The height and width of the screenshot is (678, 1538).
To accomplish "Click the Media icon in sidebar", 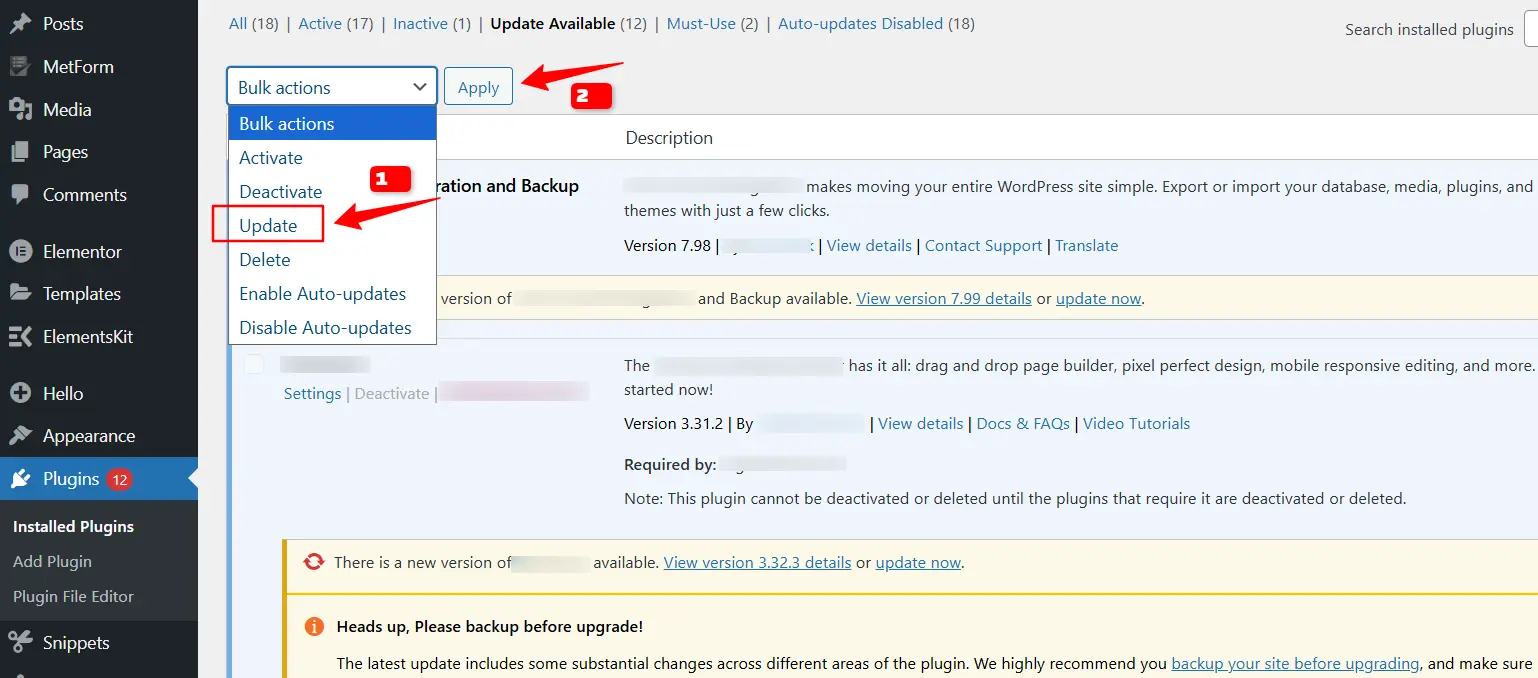I will tap(20, 110).
